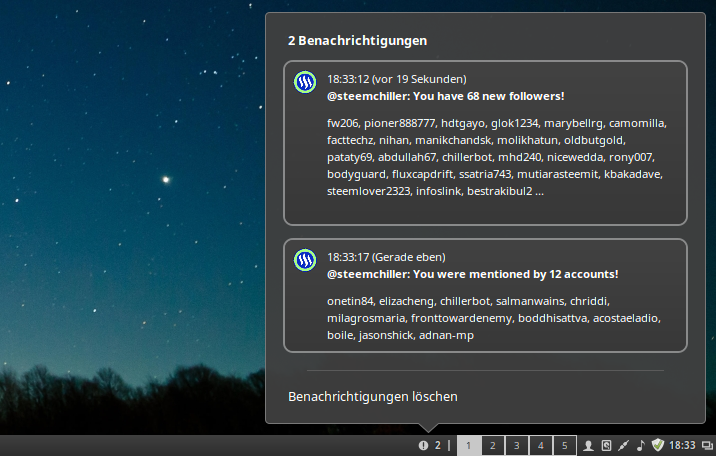The height and width of the screenshot is (456, 716).
Task: Switch to workspace 5
Action: coord(565,446)
